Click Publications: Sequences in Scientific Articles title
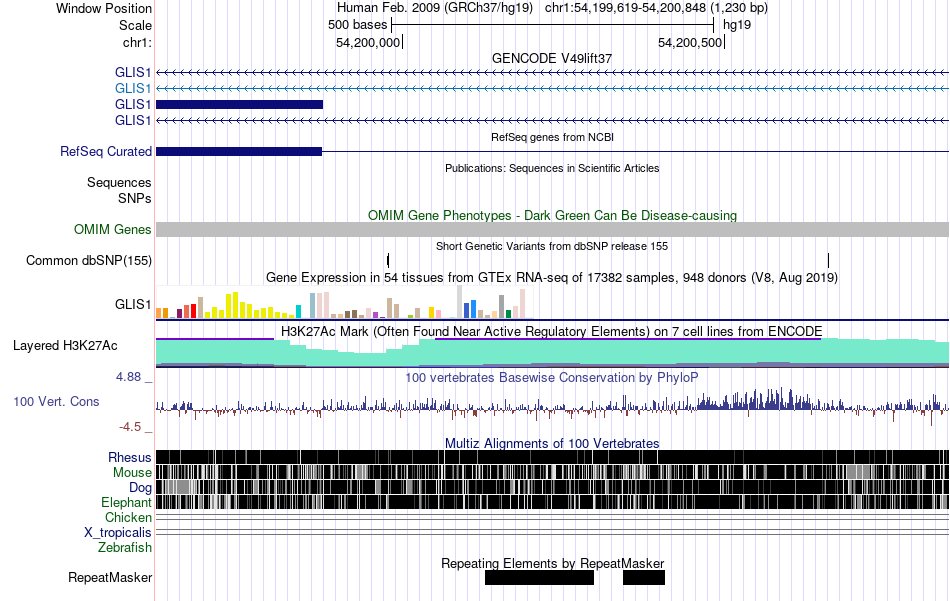Viewport: 950px width, 601px height. 552,168
